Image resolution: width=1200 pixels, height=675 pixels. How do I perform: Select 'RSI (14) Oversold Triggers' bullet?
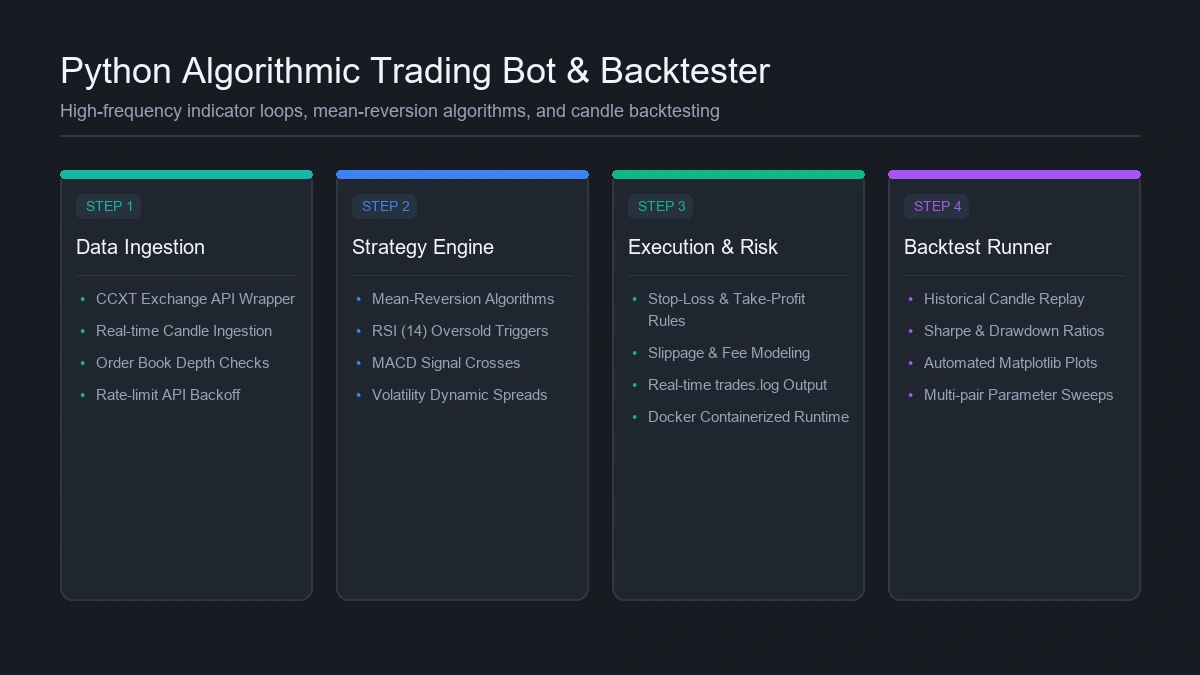click(x=460, y=331)
